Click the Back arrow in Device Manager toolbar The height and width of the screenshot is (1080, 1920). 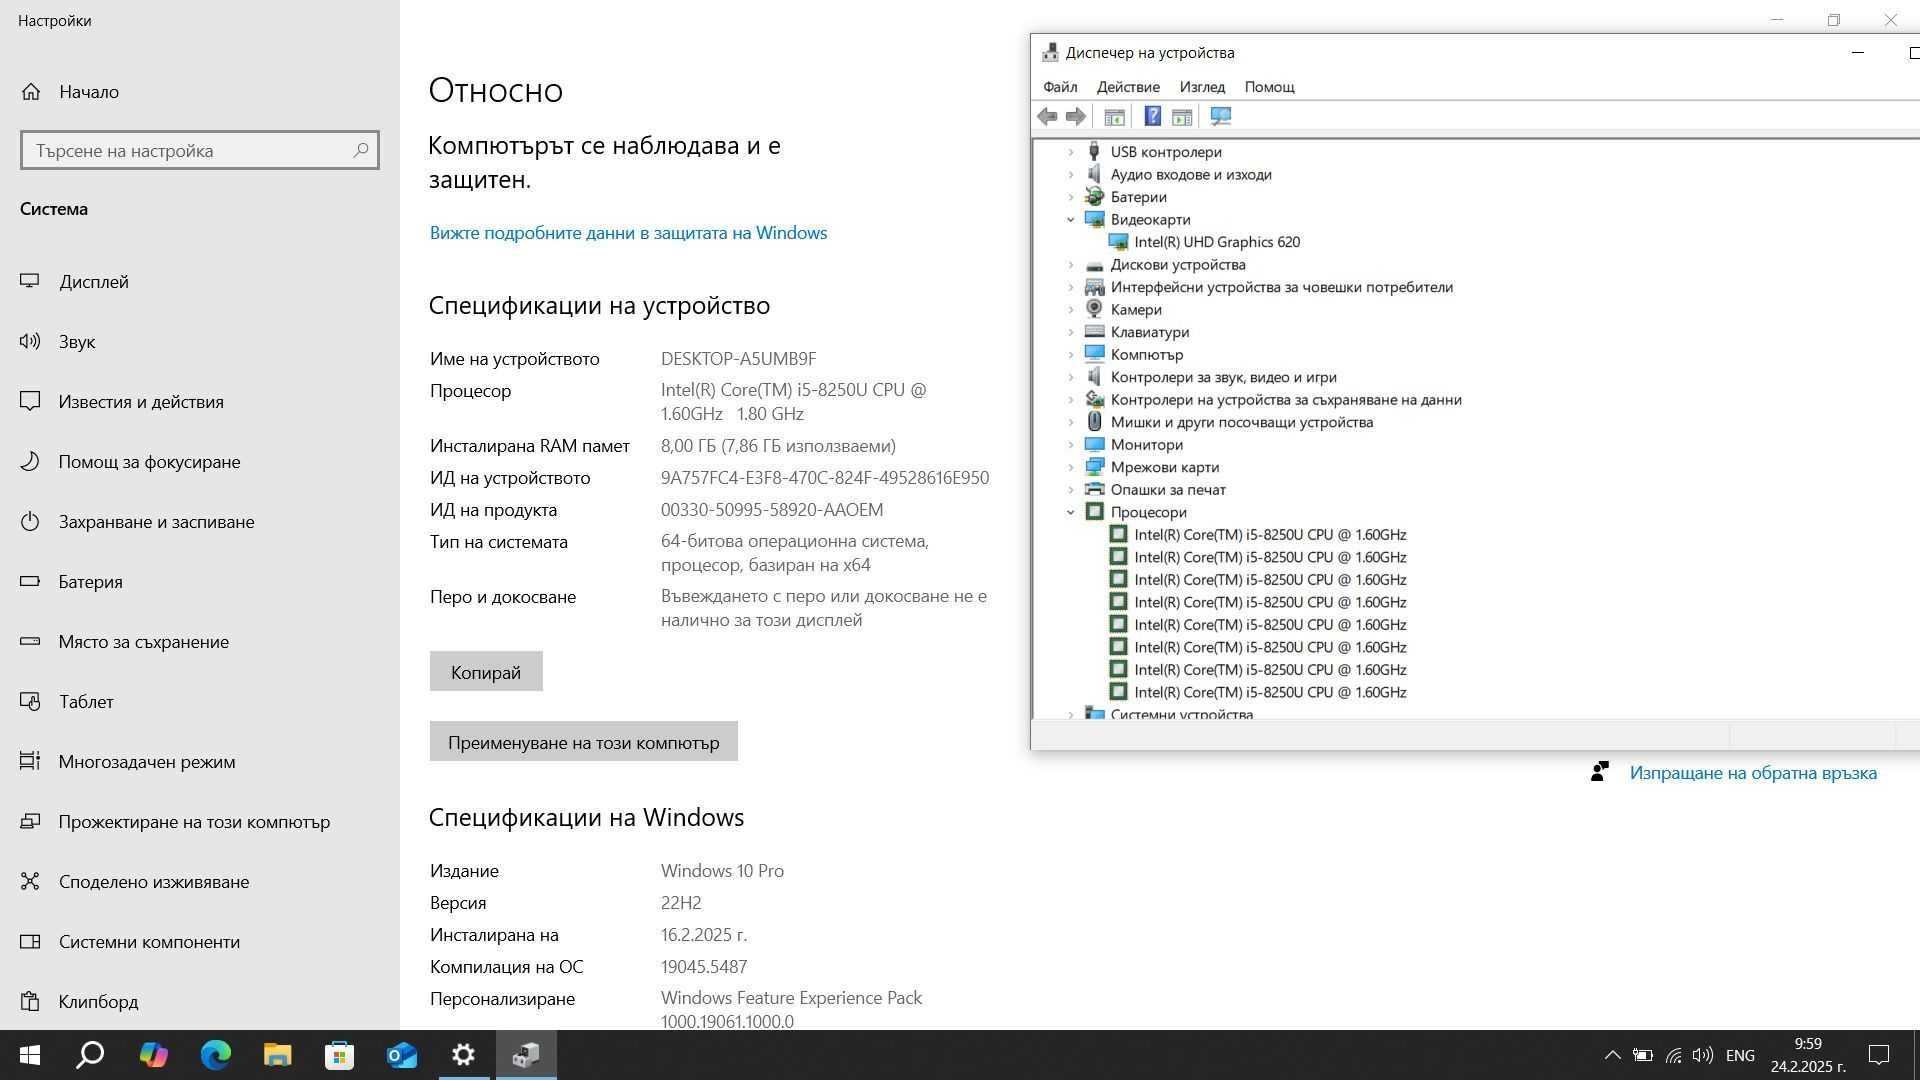coord(1047,117)
